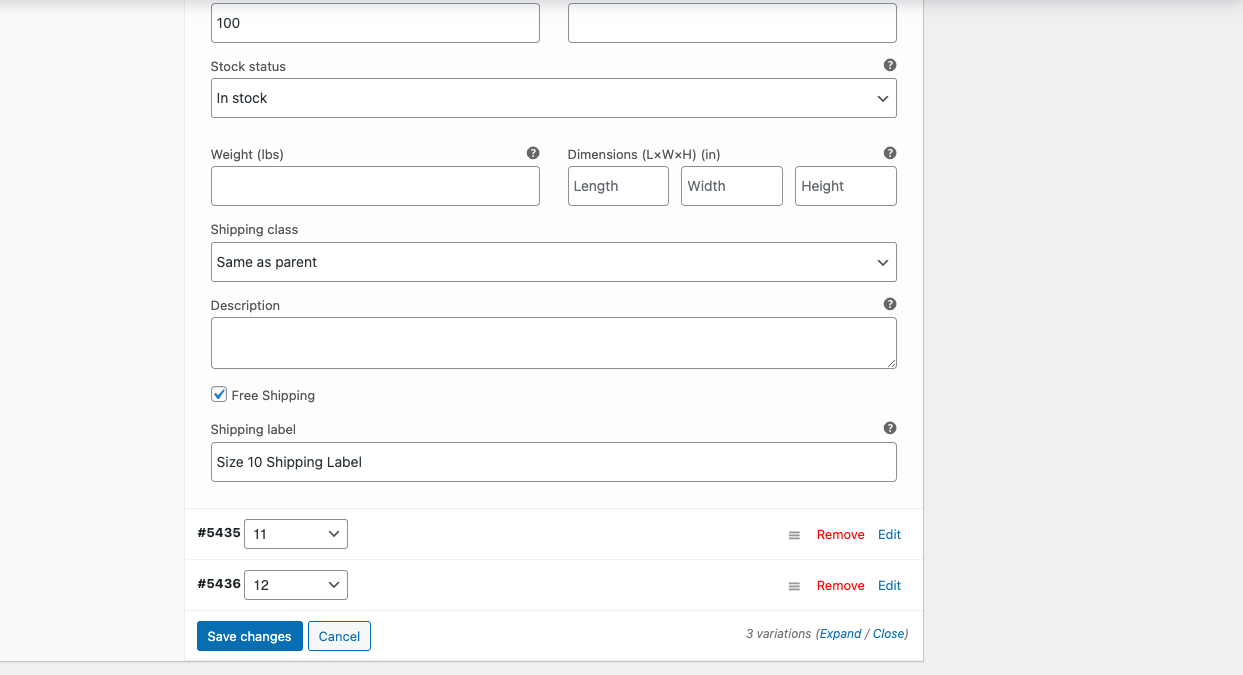Click the Cancel button
The height and width of the screenshot is (675, 1243).
[339, 636]
